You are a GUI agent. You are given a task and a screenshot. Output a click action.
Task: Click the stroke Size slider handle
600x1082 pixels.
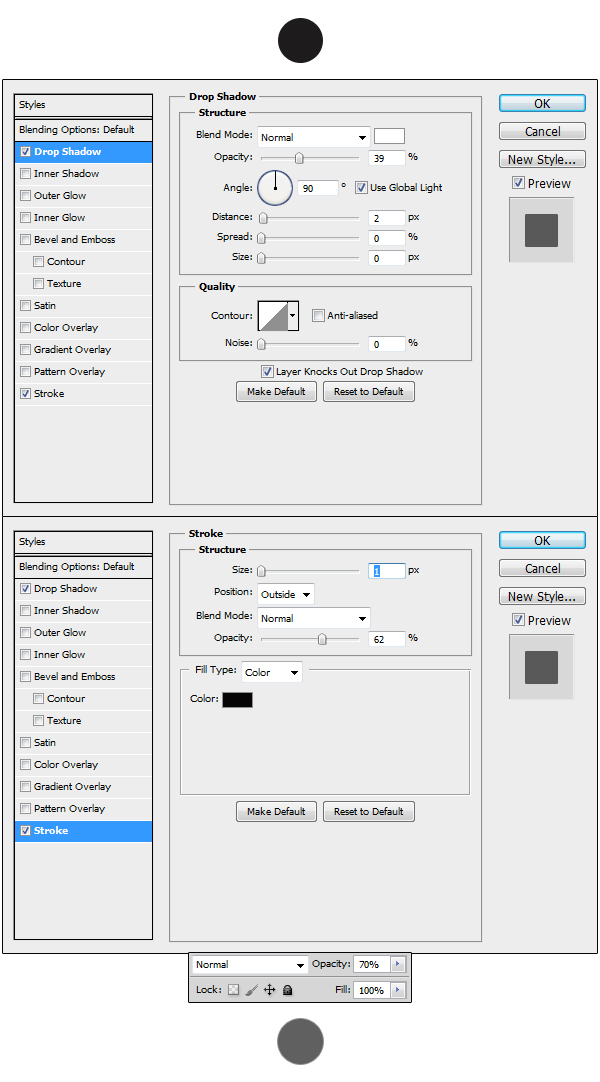pos(261,571)
